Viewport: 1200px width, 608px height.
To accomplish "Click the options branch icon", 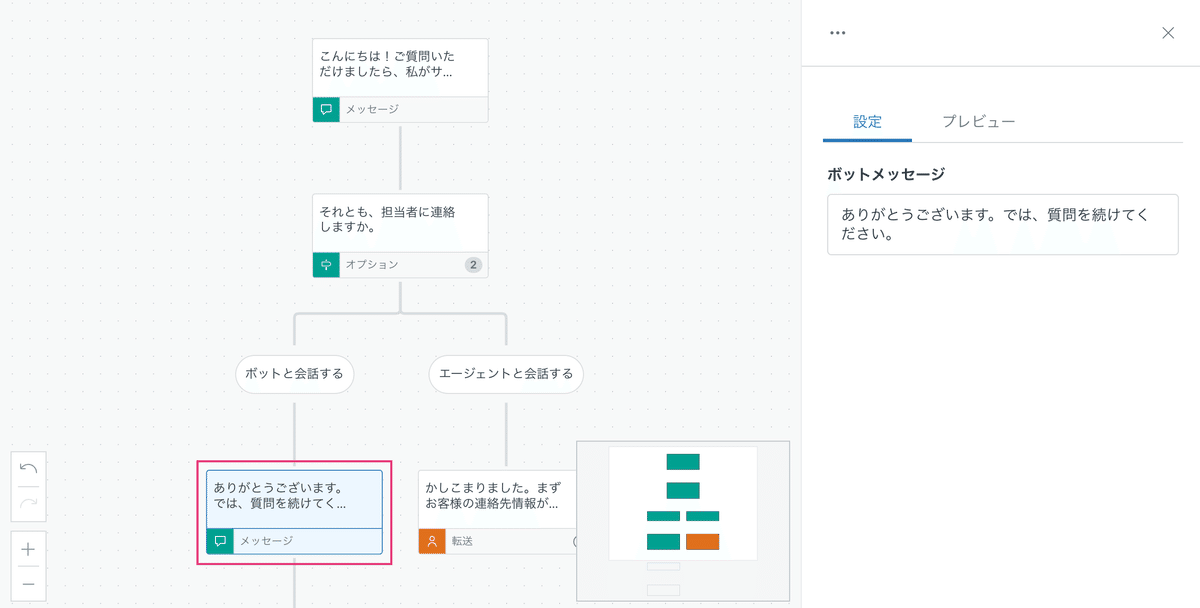I will coord(326,265).
